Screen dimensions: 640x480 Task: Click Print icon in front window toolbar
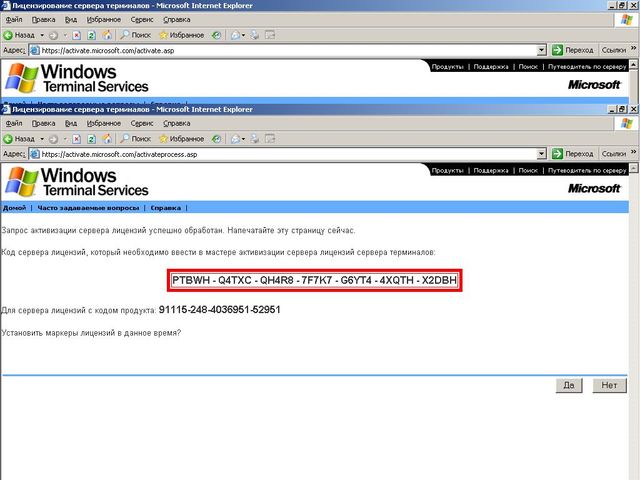255,139
